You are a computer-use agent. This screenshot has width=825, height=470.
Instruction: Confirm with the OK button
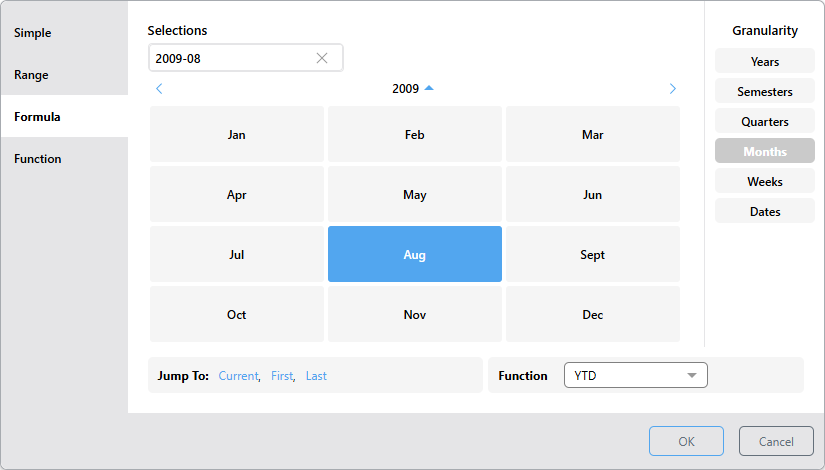click(686, 442)
